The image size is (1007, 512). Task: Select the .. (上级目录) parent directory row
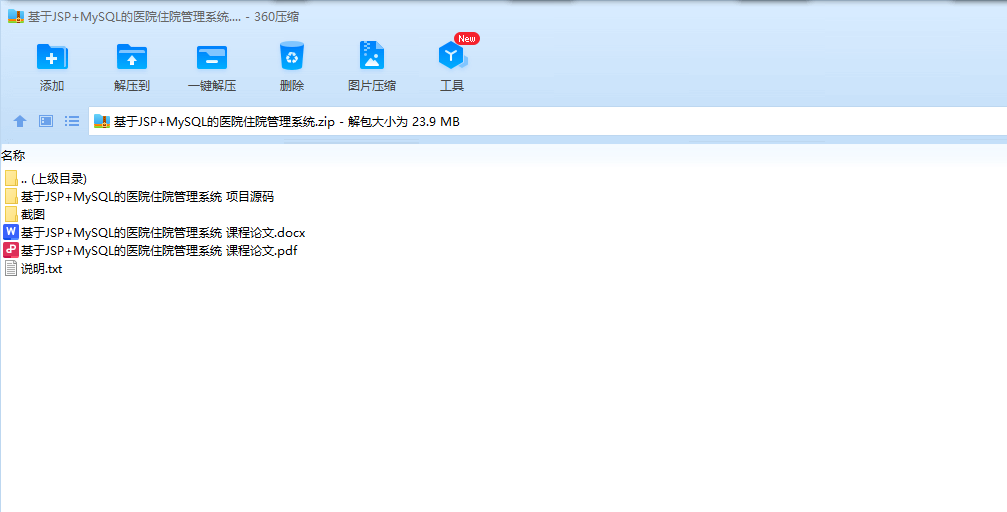[x=45, y=179]
